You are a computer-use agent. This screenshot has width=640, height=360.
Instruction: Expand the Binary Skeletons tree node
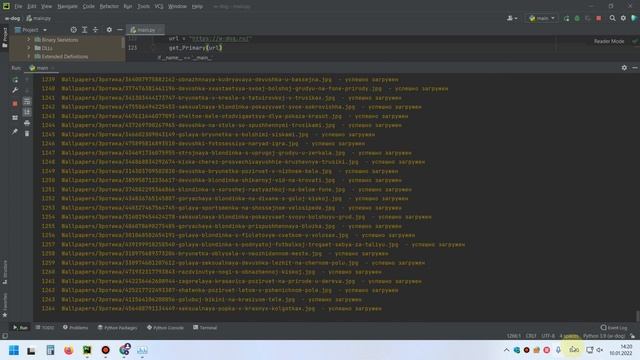(29, 40)
